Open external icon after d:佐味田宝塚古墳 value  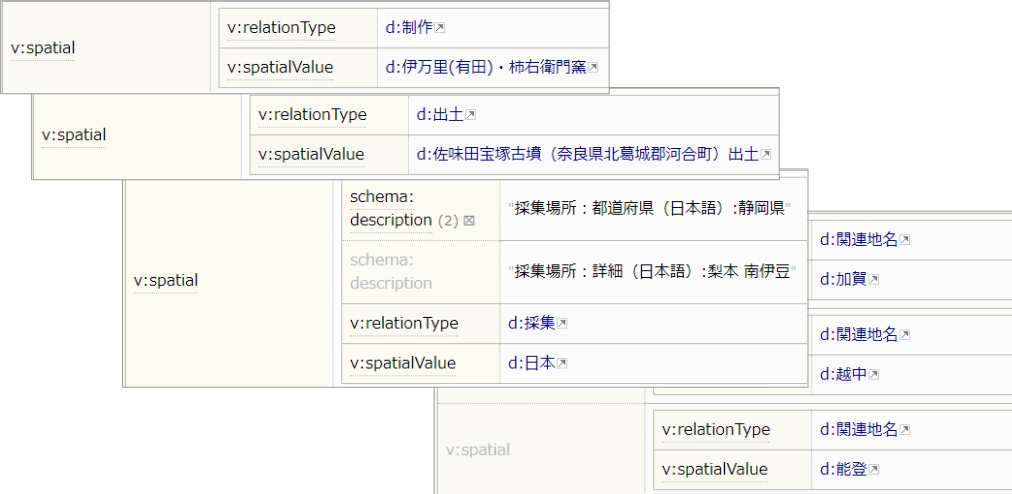tap(766, 155)
